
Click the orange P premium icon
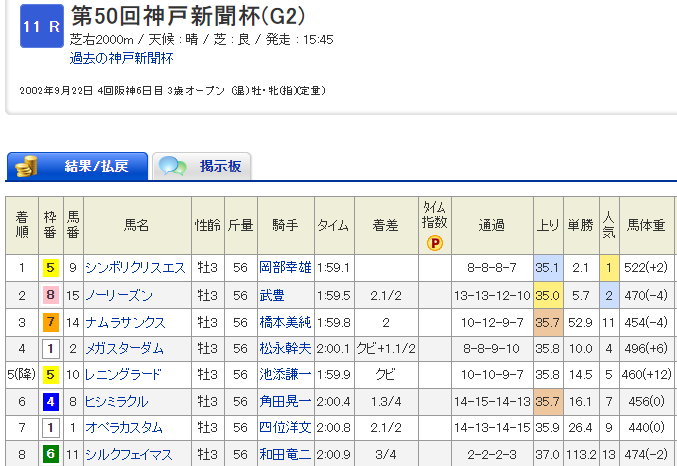click(x=435, y=243)
